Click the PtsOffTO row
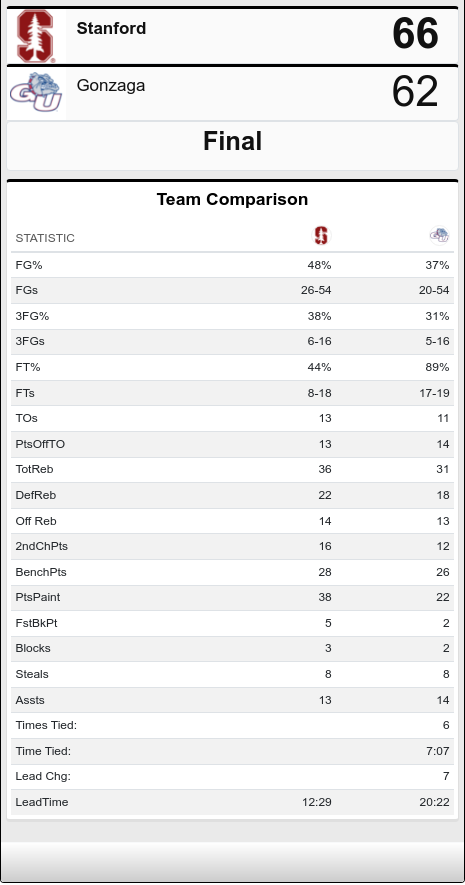Viewport: 465px width, 885px height. (x=232, y=444)
